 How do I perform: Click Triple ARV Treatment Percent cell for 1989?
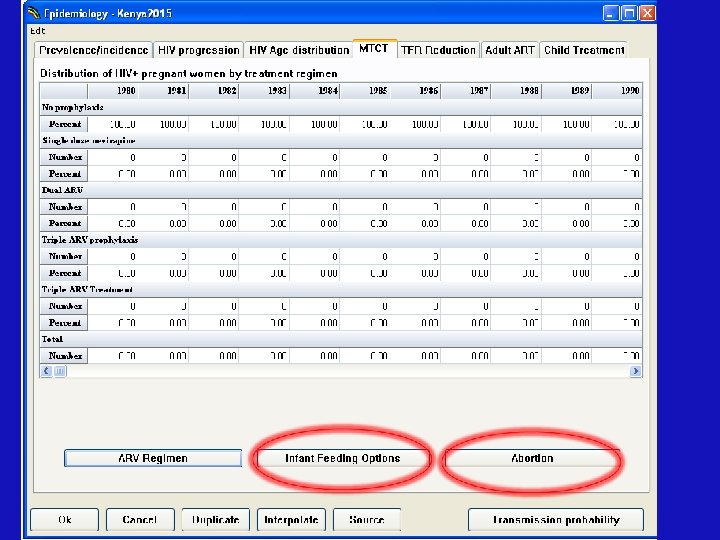point(567,322)
